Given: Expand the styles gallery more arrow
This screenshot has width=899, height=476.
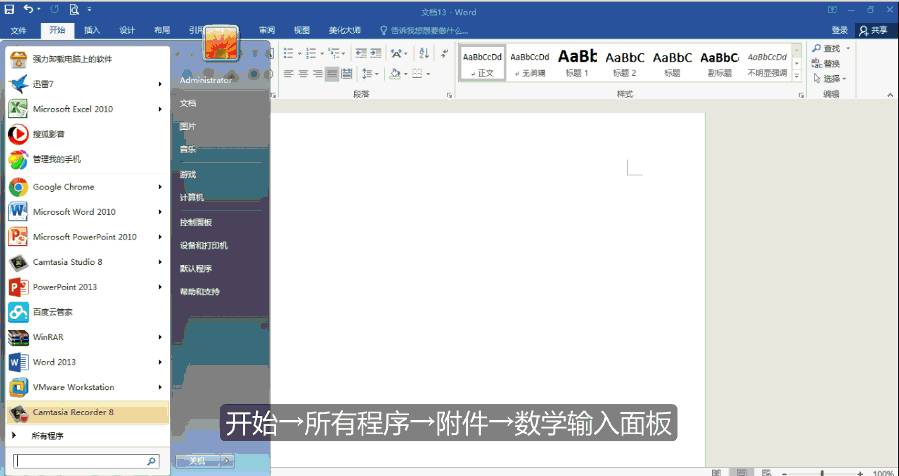Looking at the screenshot, I should pyautogui.click(x=796, y=75).
